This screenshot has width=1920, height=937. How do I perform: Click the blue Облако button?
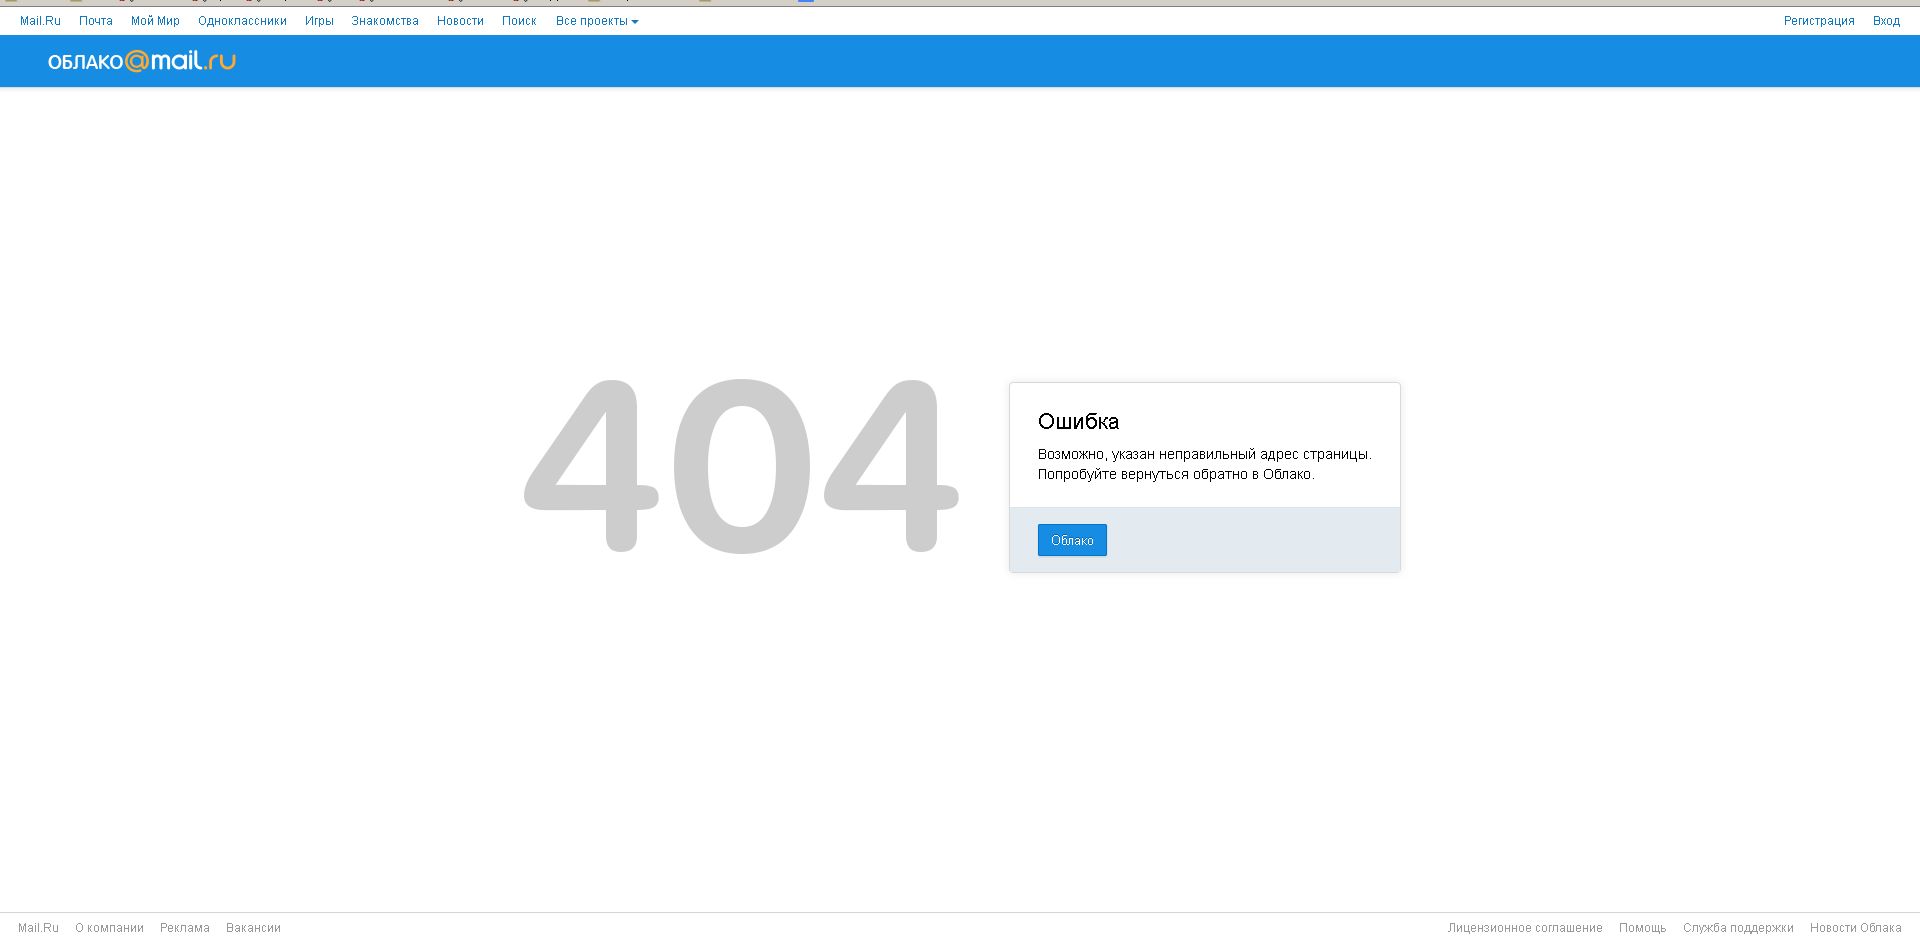[x=1072, y=540]
